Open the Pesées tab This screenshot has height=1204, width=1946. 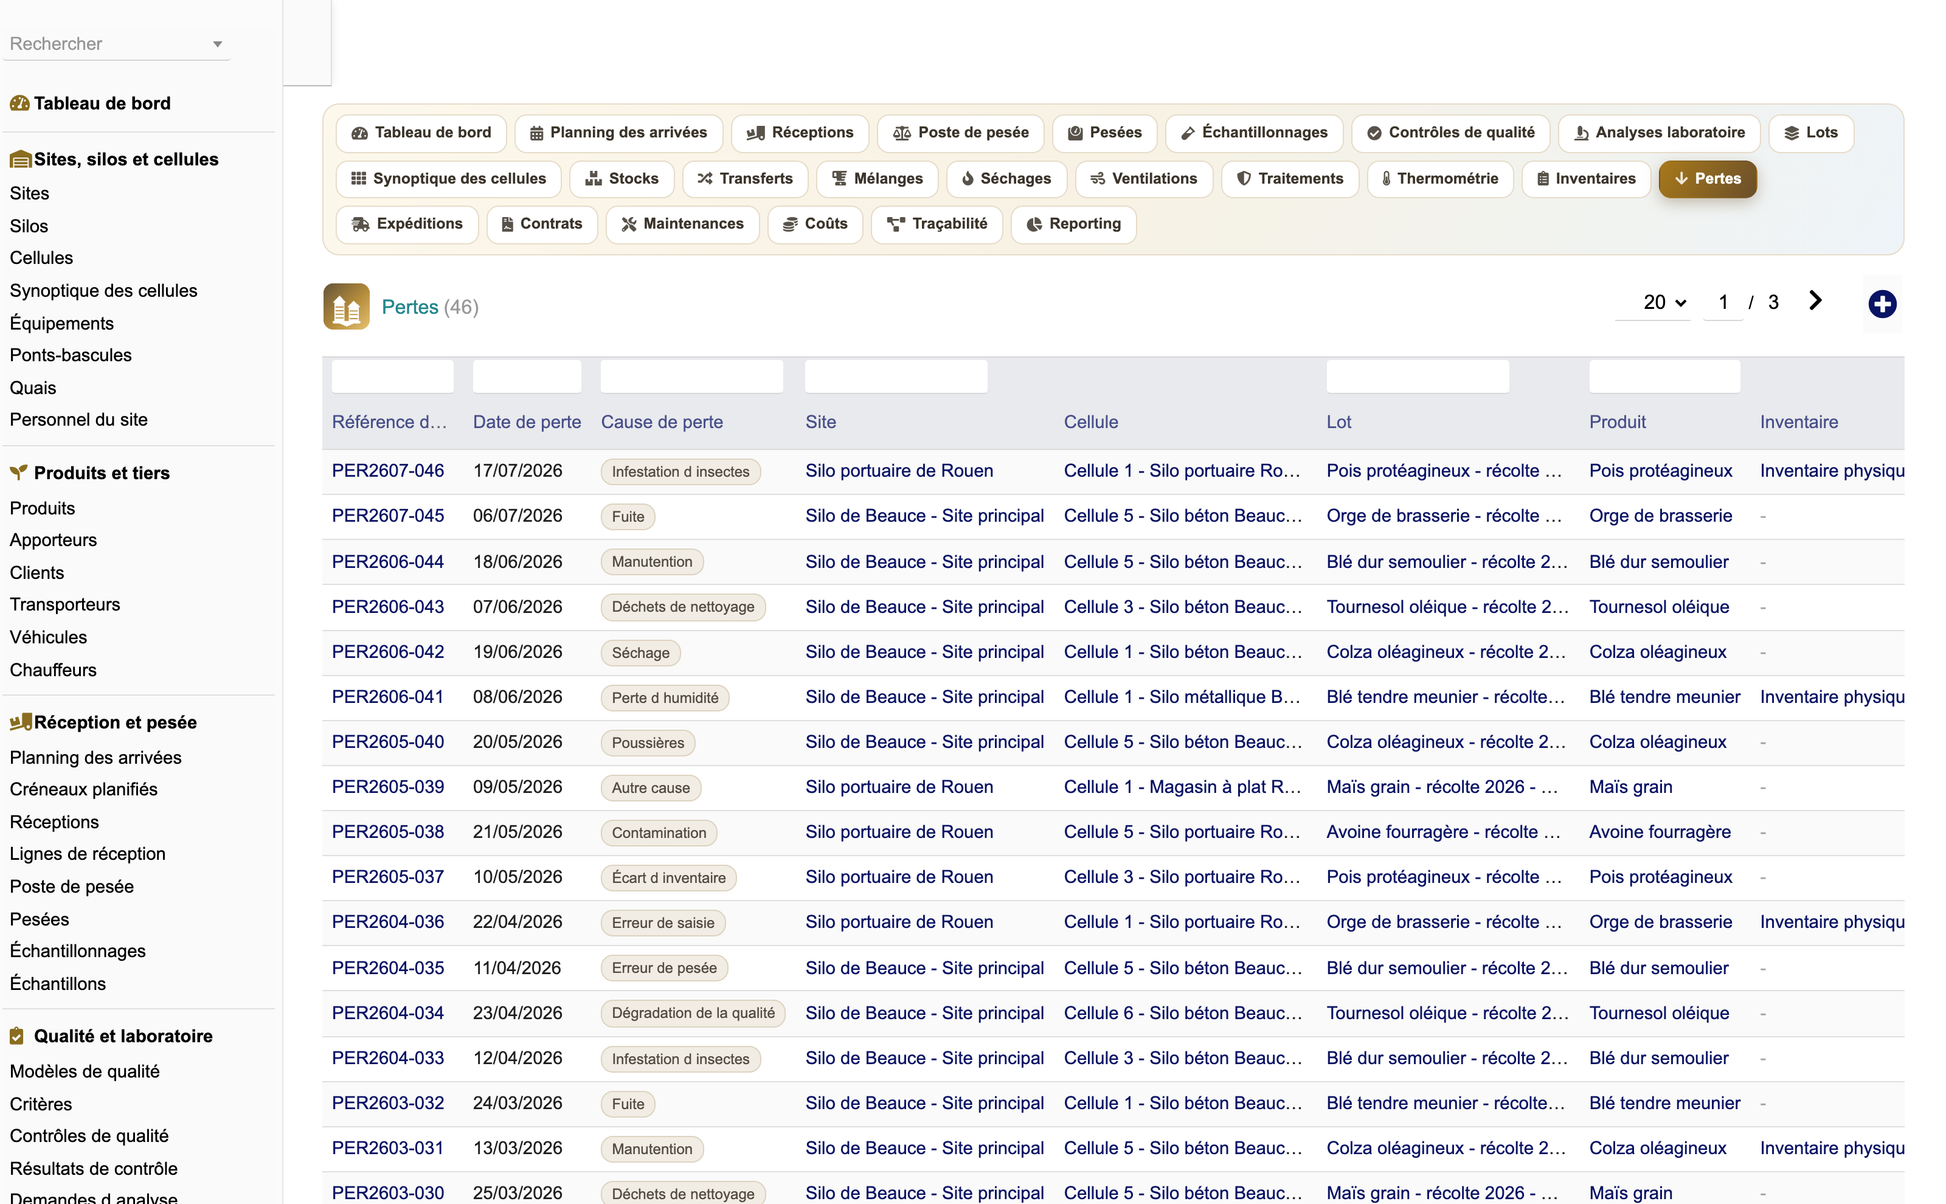pyautogui.click(x=1105, y=133)
